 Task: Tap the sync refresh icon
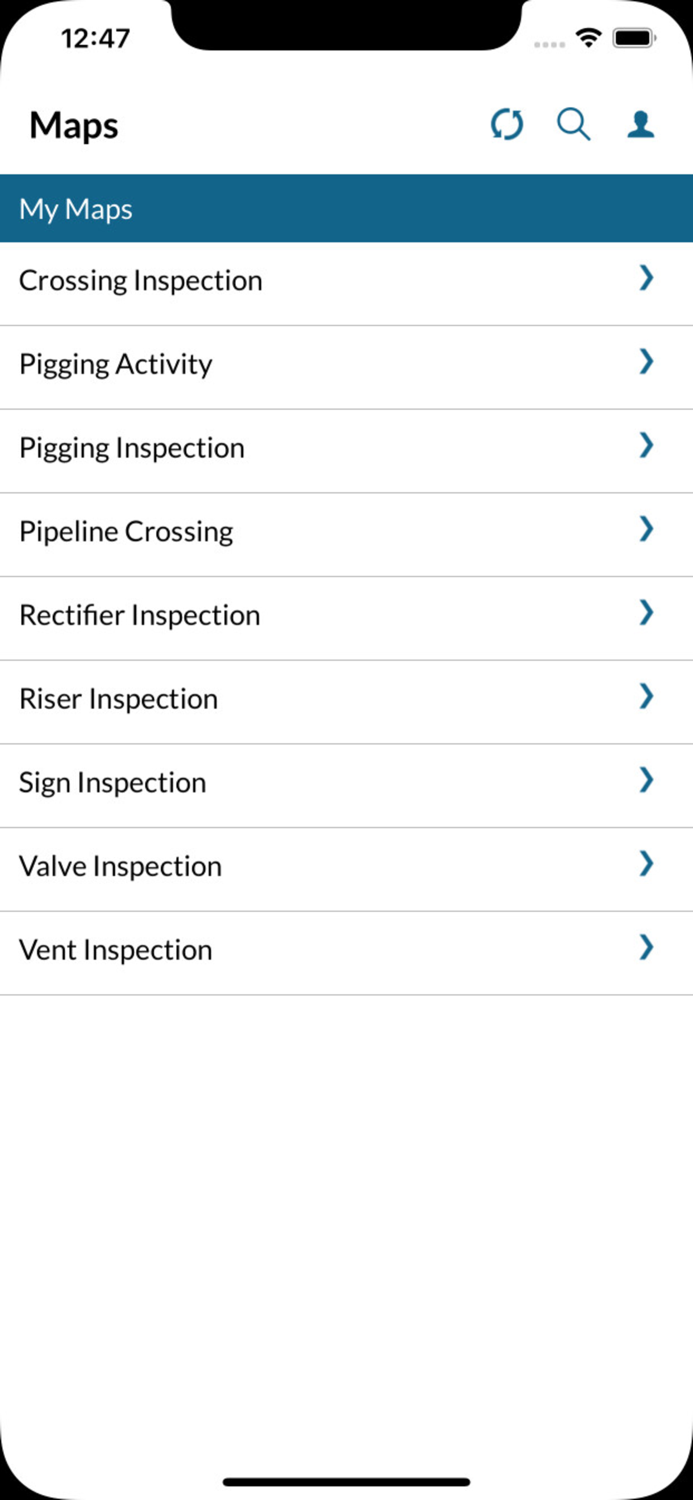507,125
